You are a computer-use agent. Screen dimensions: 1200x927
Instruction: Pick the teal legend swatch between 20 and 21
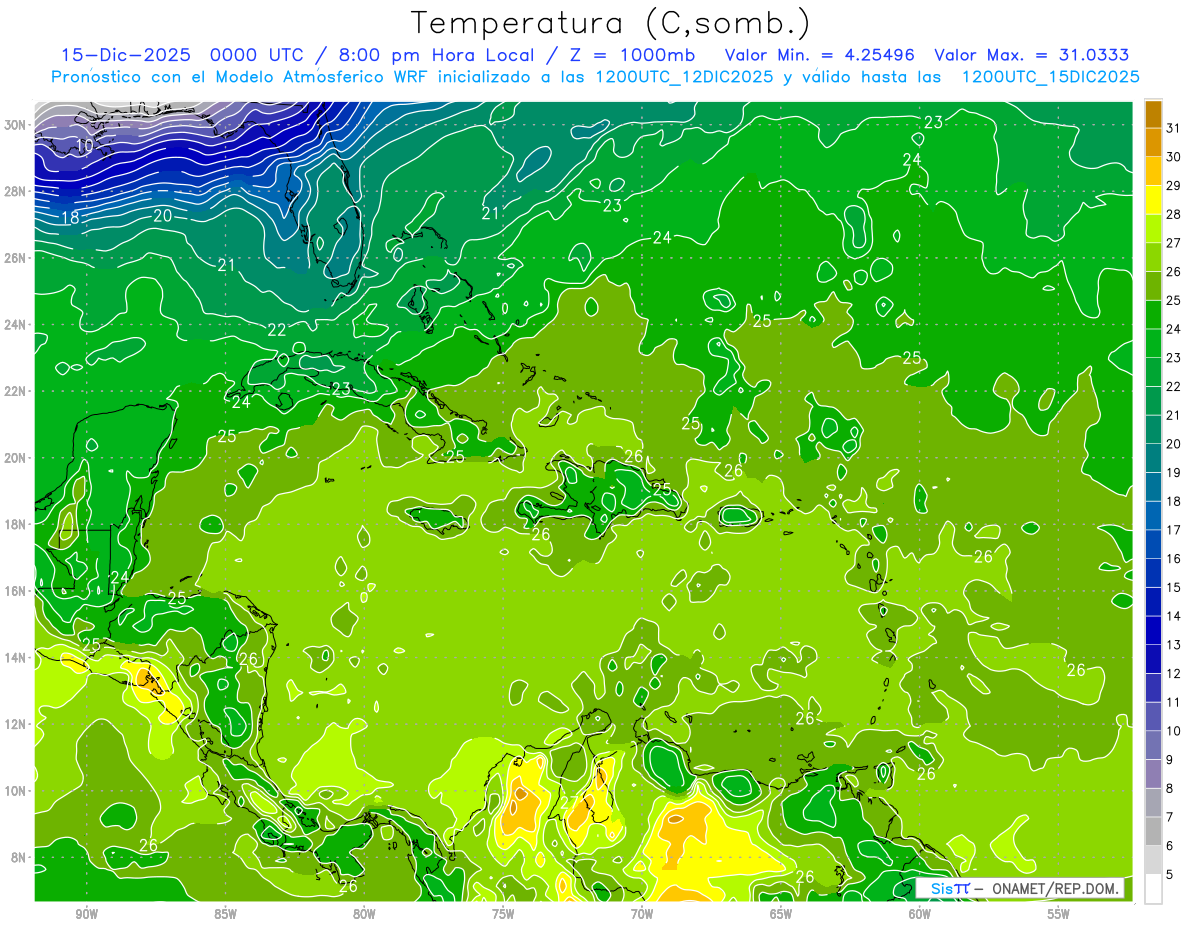[1153, 429]
